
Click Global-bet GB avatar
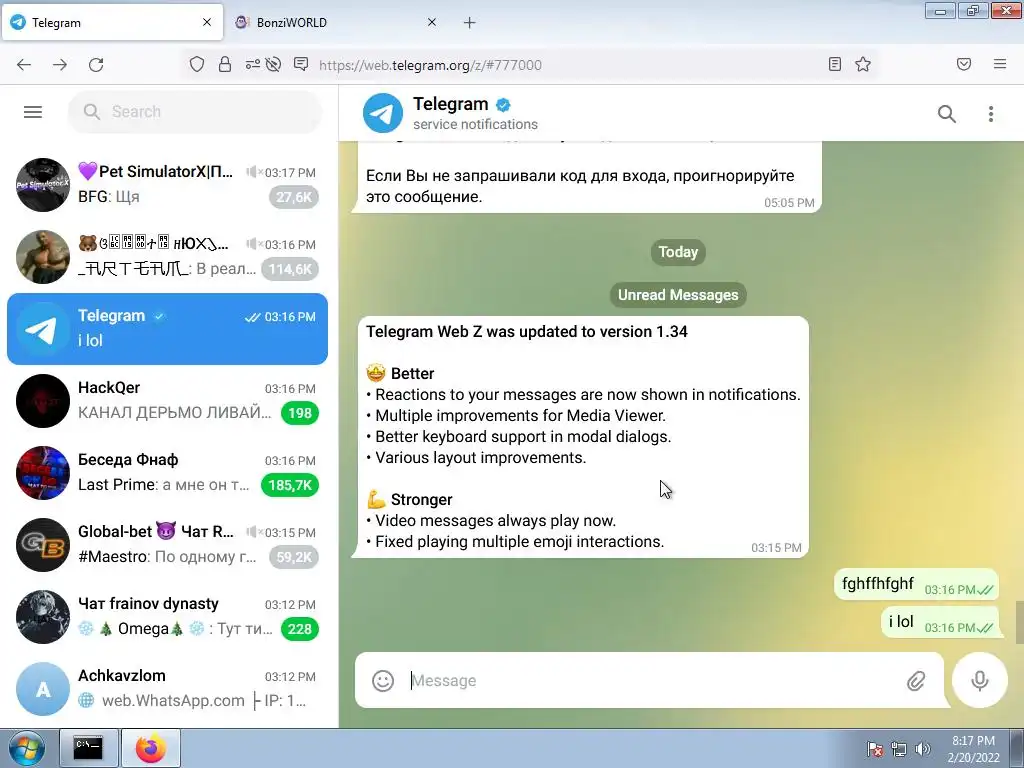pos(43,545)
